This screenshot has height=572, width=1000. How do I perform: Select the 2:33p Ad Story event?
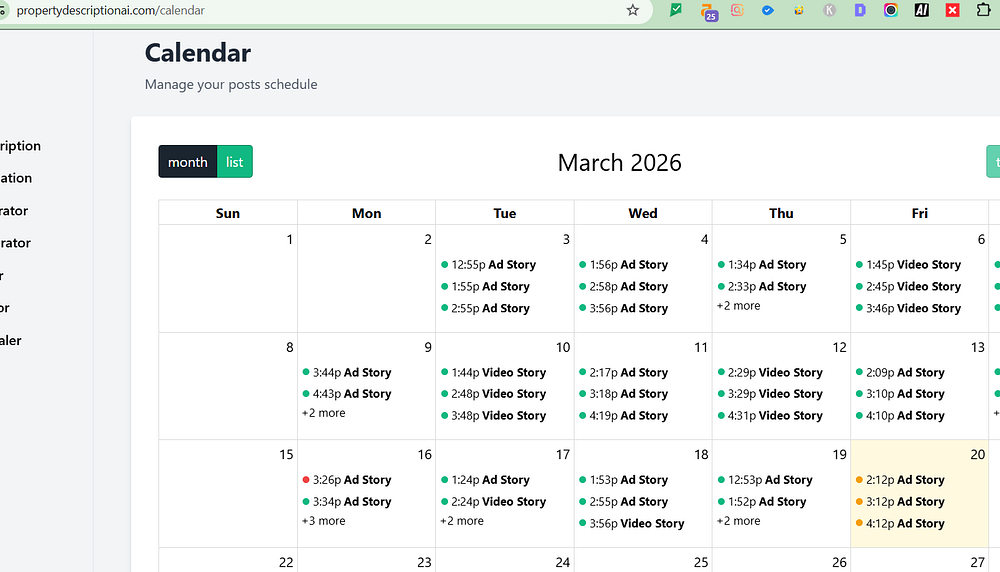[762, 286]
